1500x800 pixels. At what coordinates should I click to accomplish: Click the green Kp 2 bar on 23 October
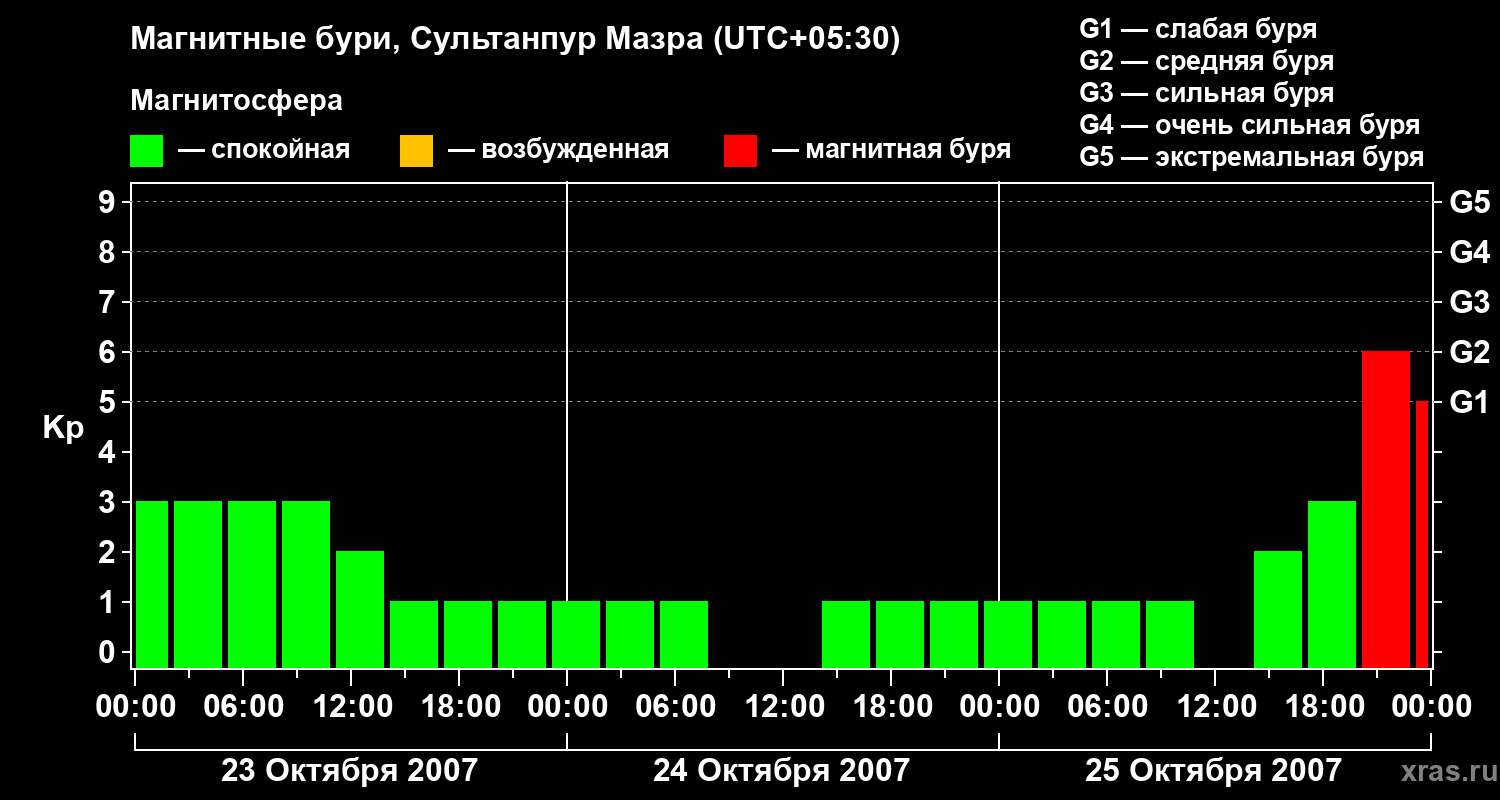pos(360,609)
